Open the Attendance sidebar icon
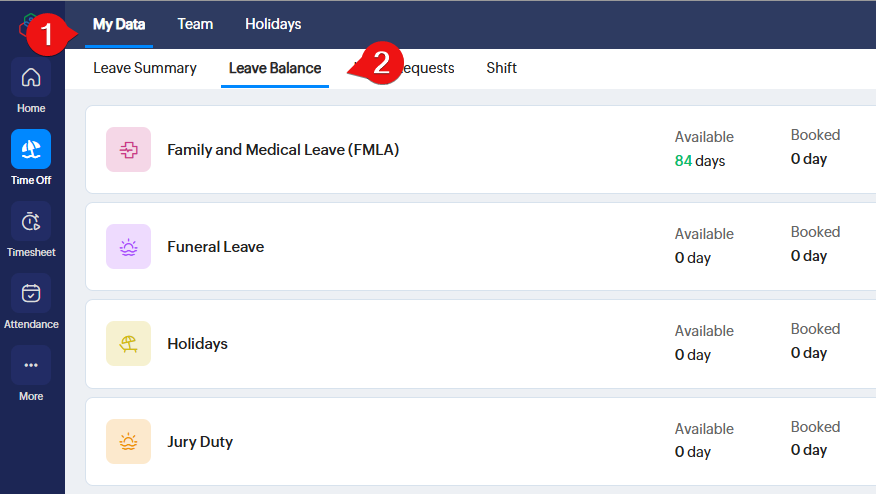This screenshot has height=494, width=876. pyautogui.click(x=31, y=294)
